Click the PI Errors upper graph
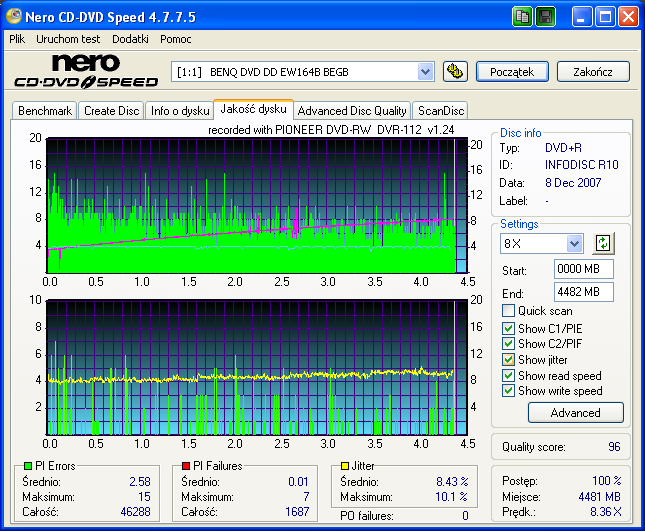The width and height of the screenshot is (645, 531). tap(257, 205)
